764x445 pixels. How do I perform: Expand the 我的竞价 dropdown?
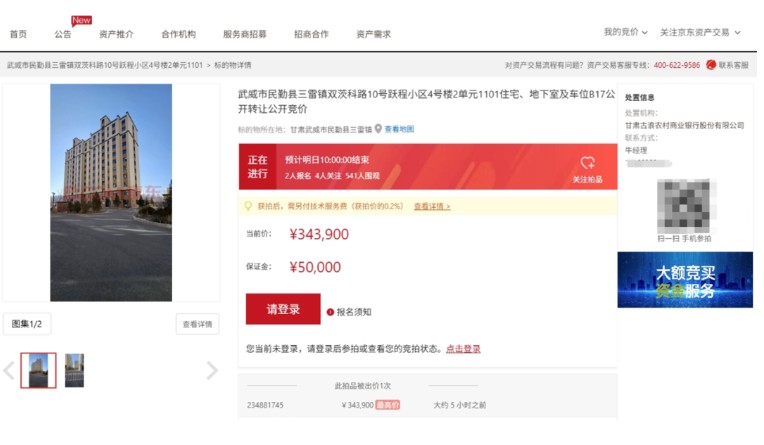(x=626, y=32)
